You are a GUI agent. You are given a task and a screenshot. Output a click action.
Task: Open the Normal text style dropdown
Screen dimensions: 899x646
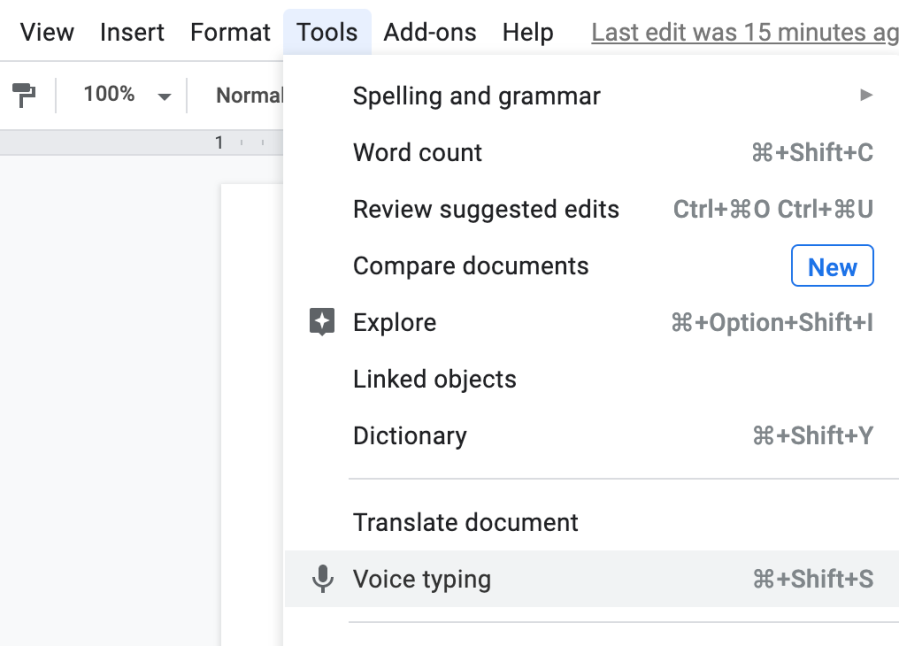tap(249, 95)
